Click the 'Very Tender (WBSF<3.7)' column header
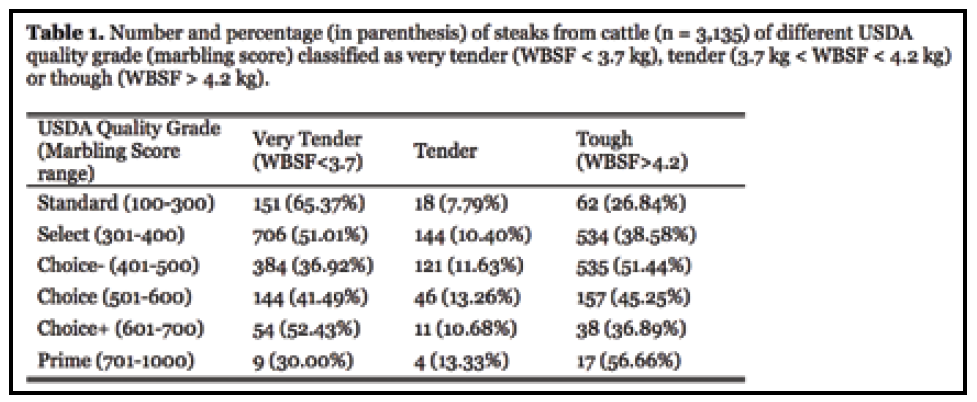Image resolution: width=977 pixels, height=402 pixels. pyautogui.click(x=306, y=151)
